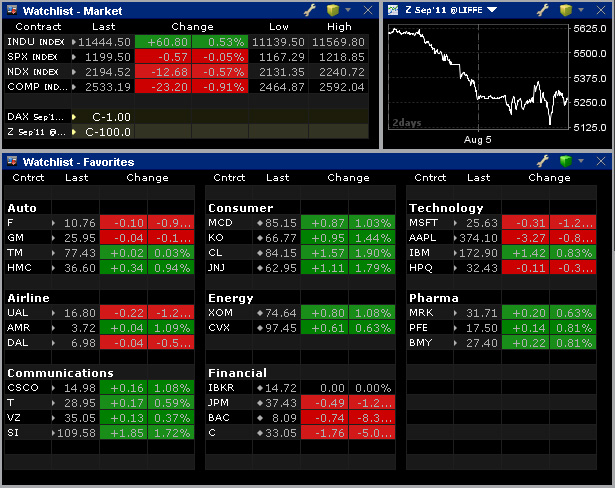
Task: Click yellow cube icon in chart window
Action: (566, 10)
